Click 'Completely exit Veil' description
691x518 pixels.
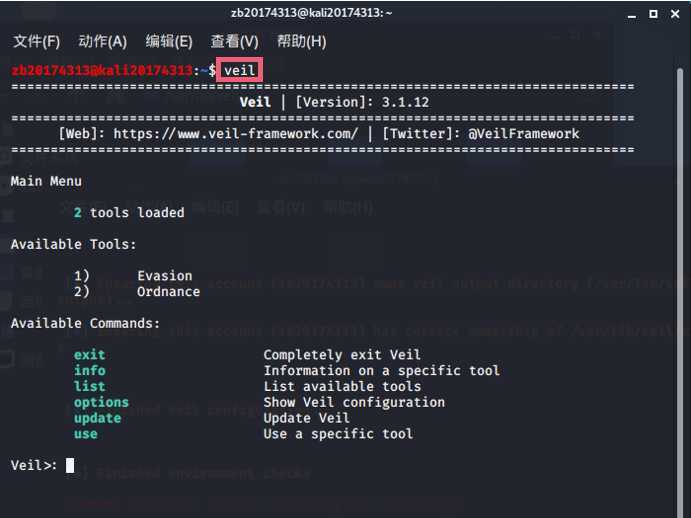342,354
